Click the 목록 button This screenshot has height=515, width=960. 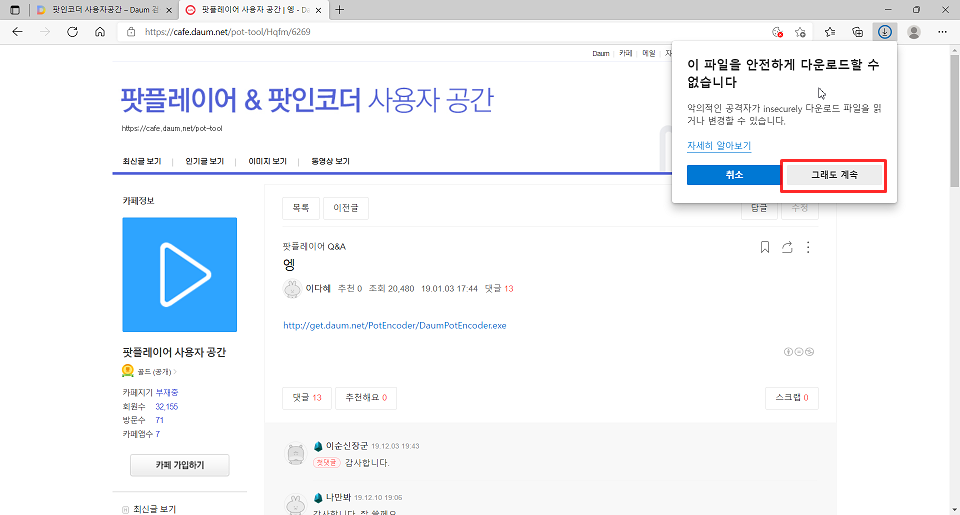coord(301,208)
